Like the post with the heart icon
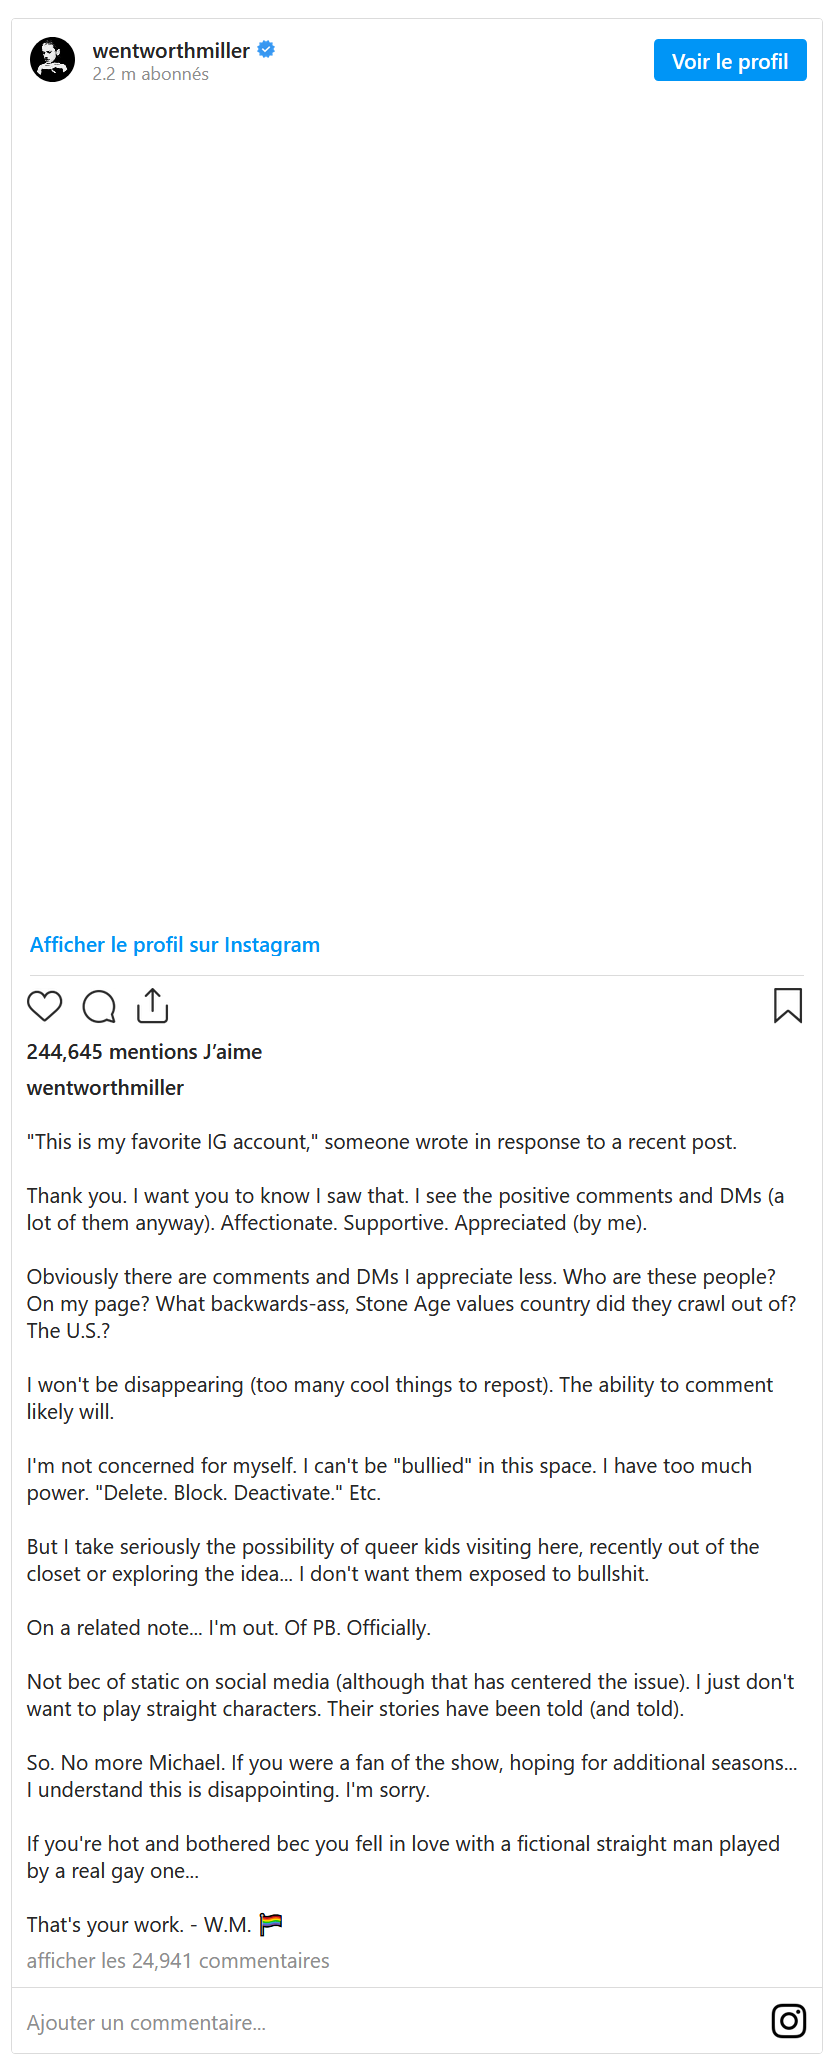 tap(44, 1006)
